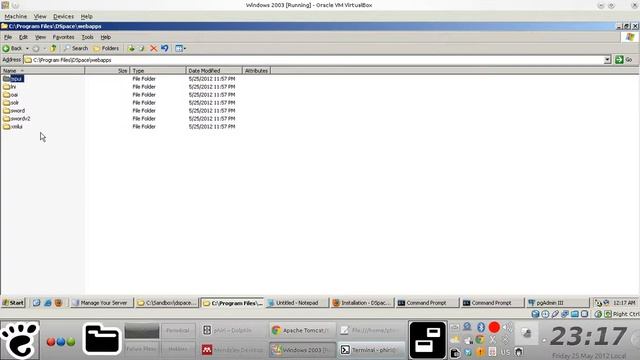Click the Back navigation button
Screen dimensions: 640x360
click(x=12, y=48)
